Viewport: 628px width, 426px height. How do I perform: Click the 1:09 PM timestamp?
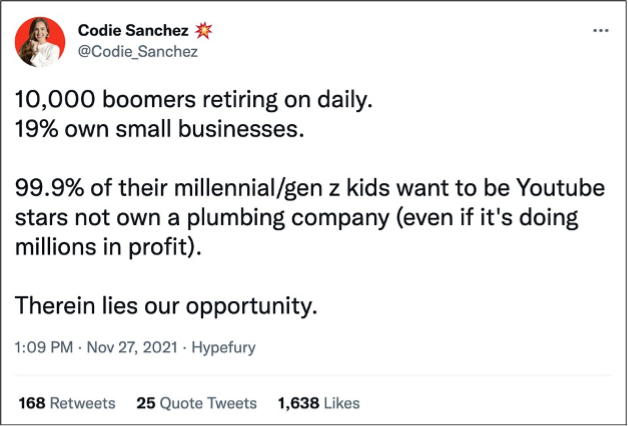(44, 348)
